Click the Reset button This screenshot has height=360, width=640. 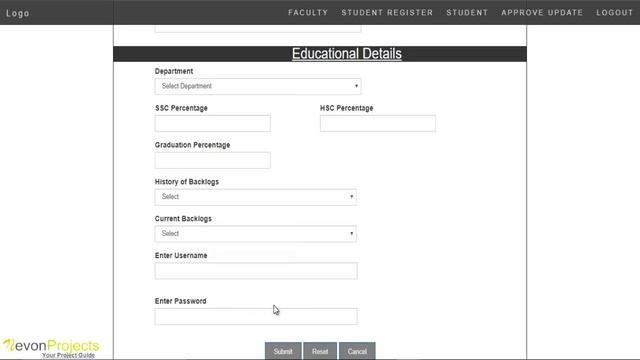tap(320, 351)
